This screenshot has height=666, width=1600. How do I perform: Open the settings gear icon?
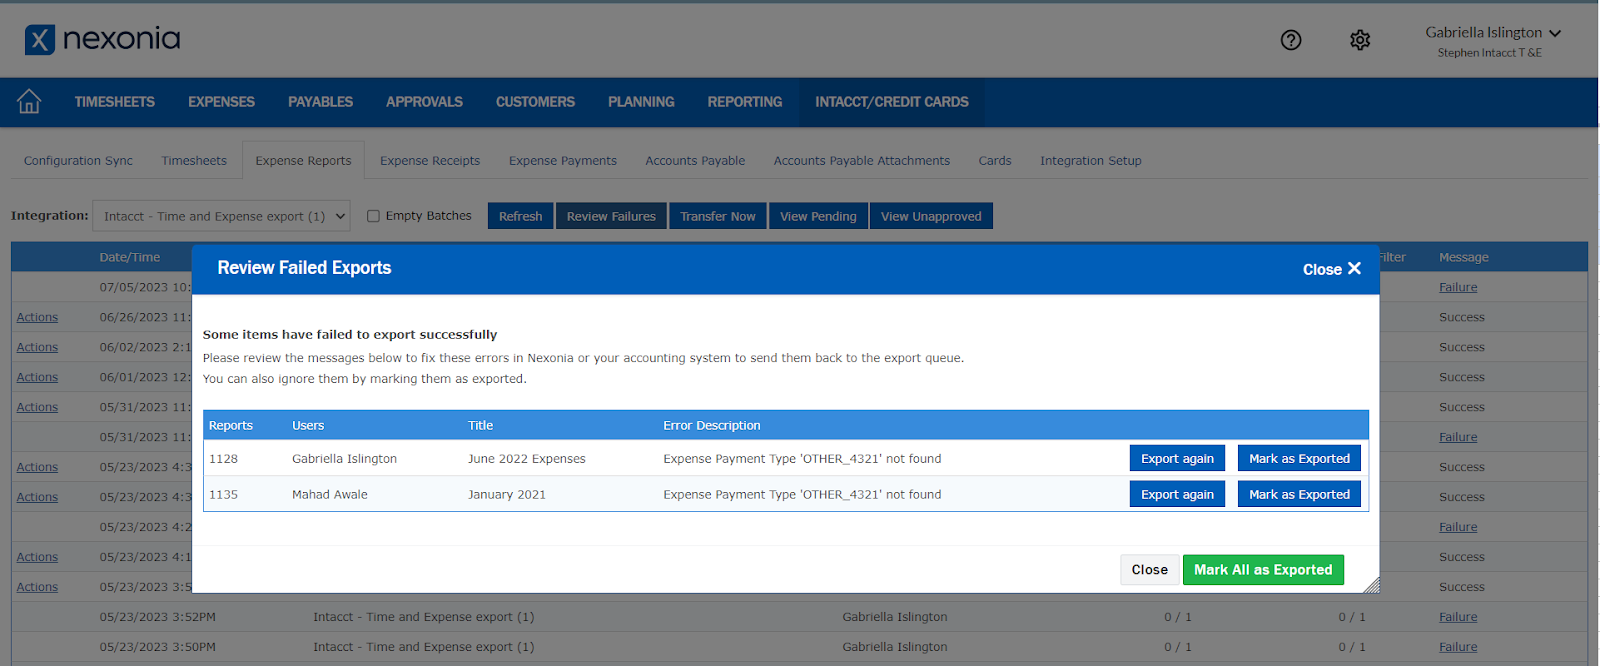click(x=1360, y=40)
